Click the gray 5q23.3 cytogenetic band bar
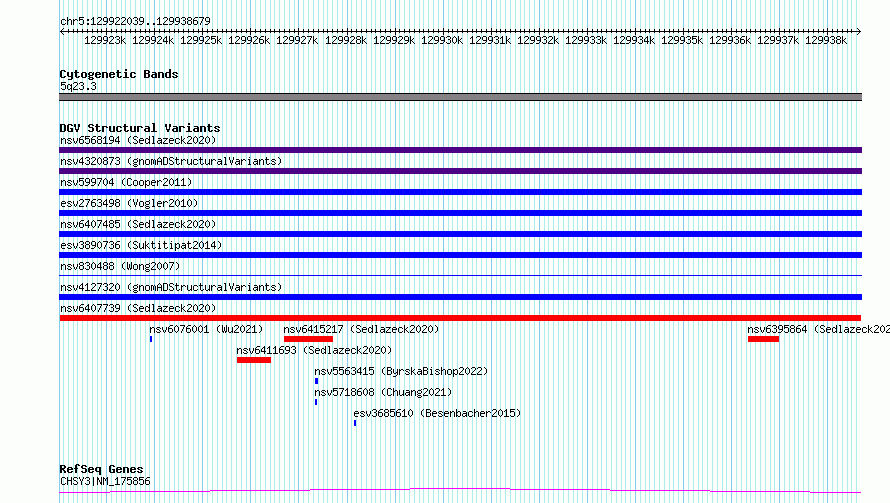890x503 pixels. (460, 97)
